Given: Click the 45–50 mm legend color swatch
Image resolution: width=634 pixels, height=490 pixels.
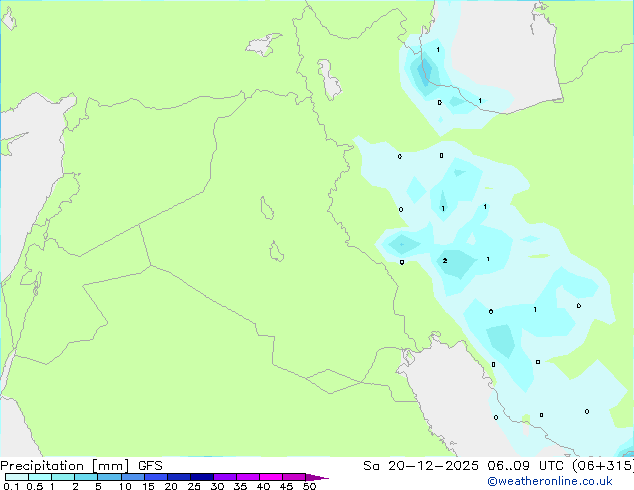Looking at the screenshot, I should click(294, 477).
